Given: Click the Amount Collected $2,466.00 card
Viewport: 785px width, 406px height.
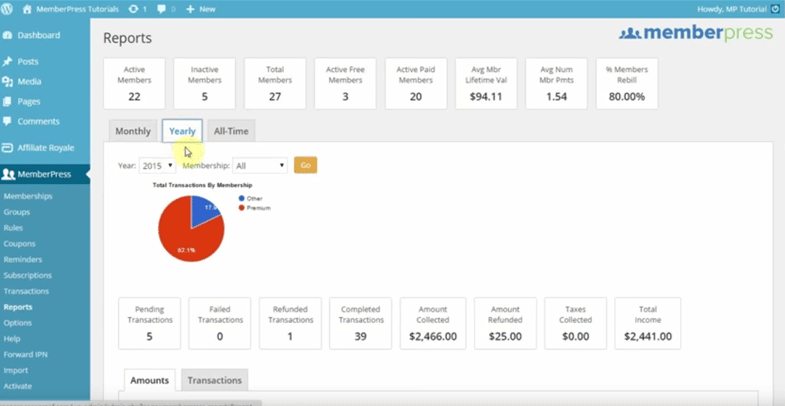Looking at the screenshot, I should 433,323.
